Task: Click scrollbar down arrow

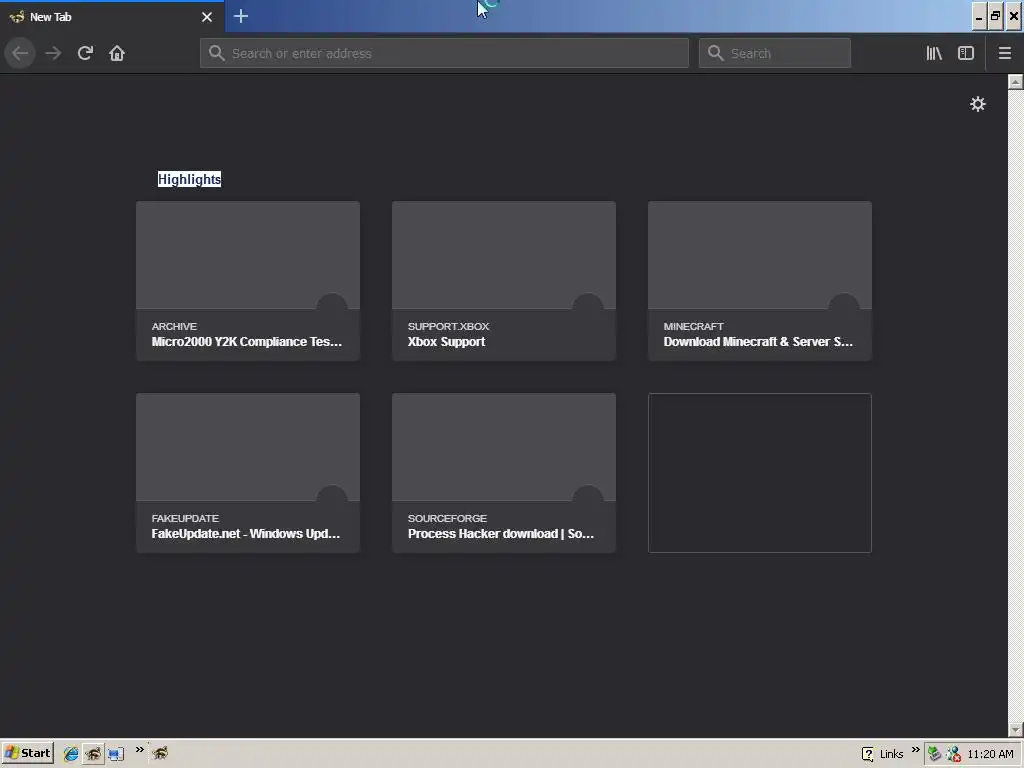Action: point(1015,729)
